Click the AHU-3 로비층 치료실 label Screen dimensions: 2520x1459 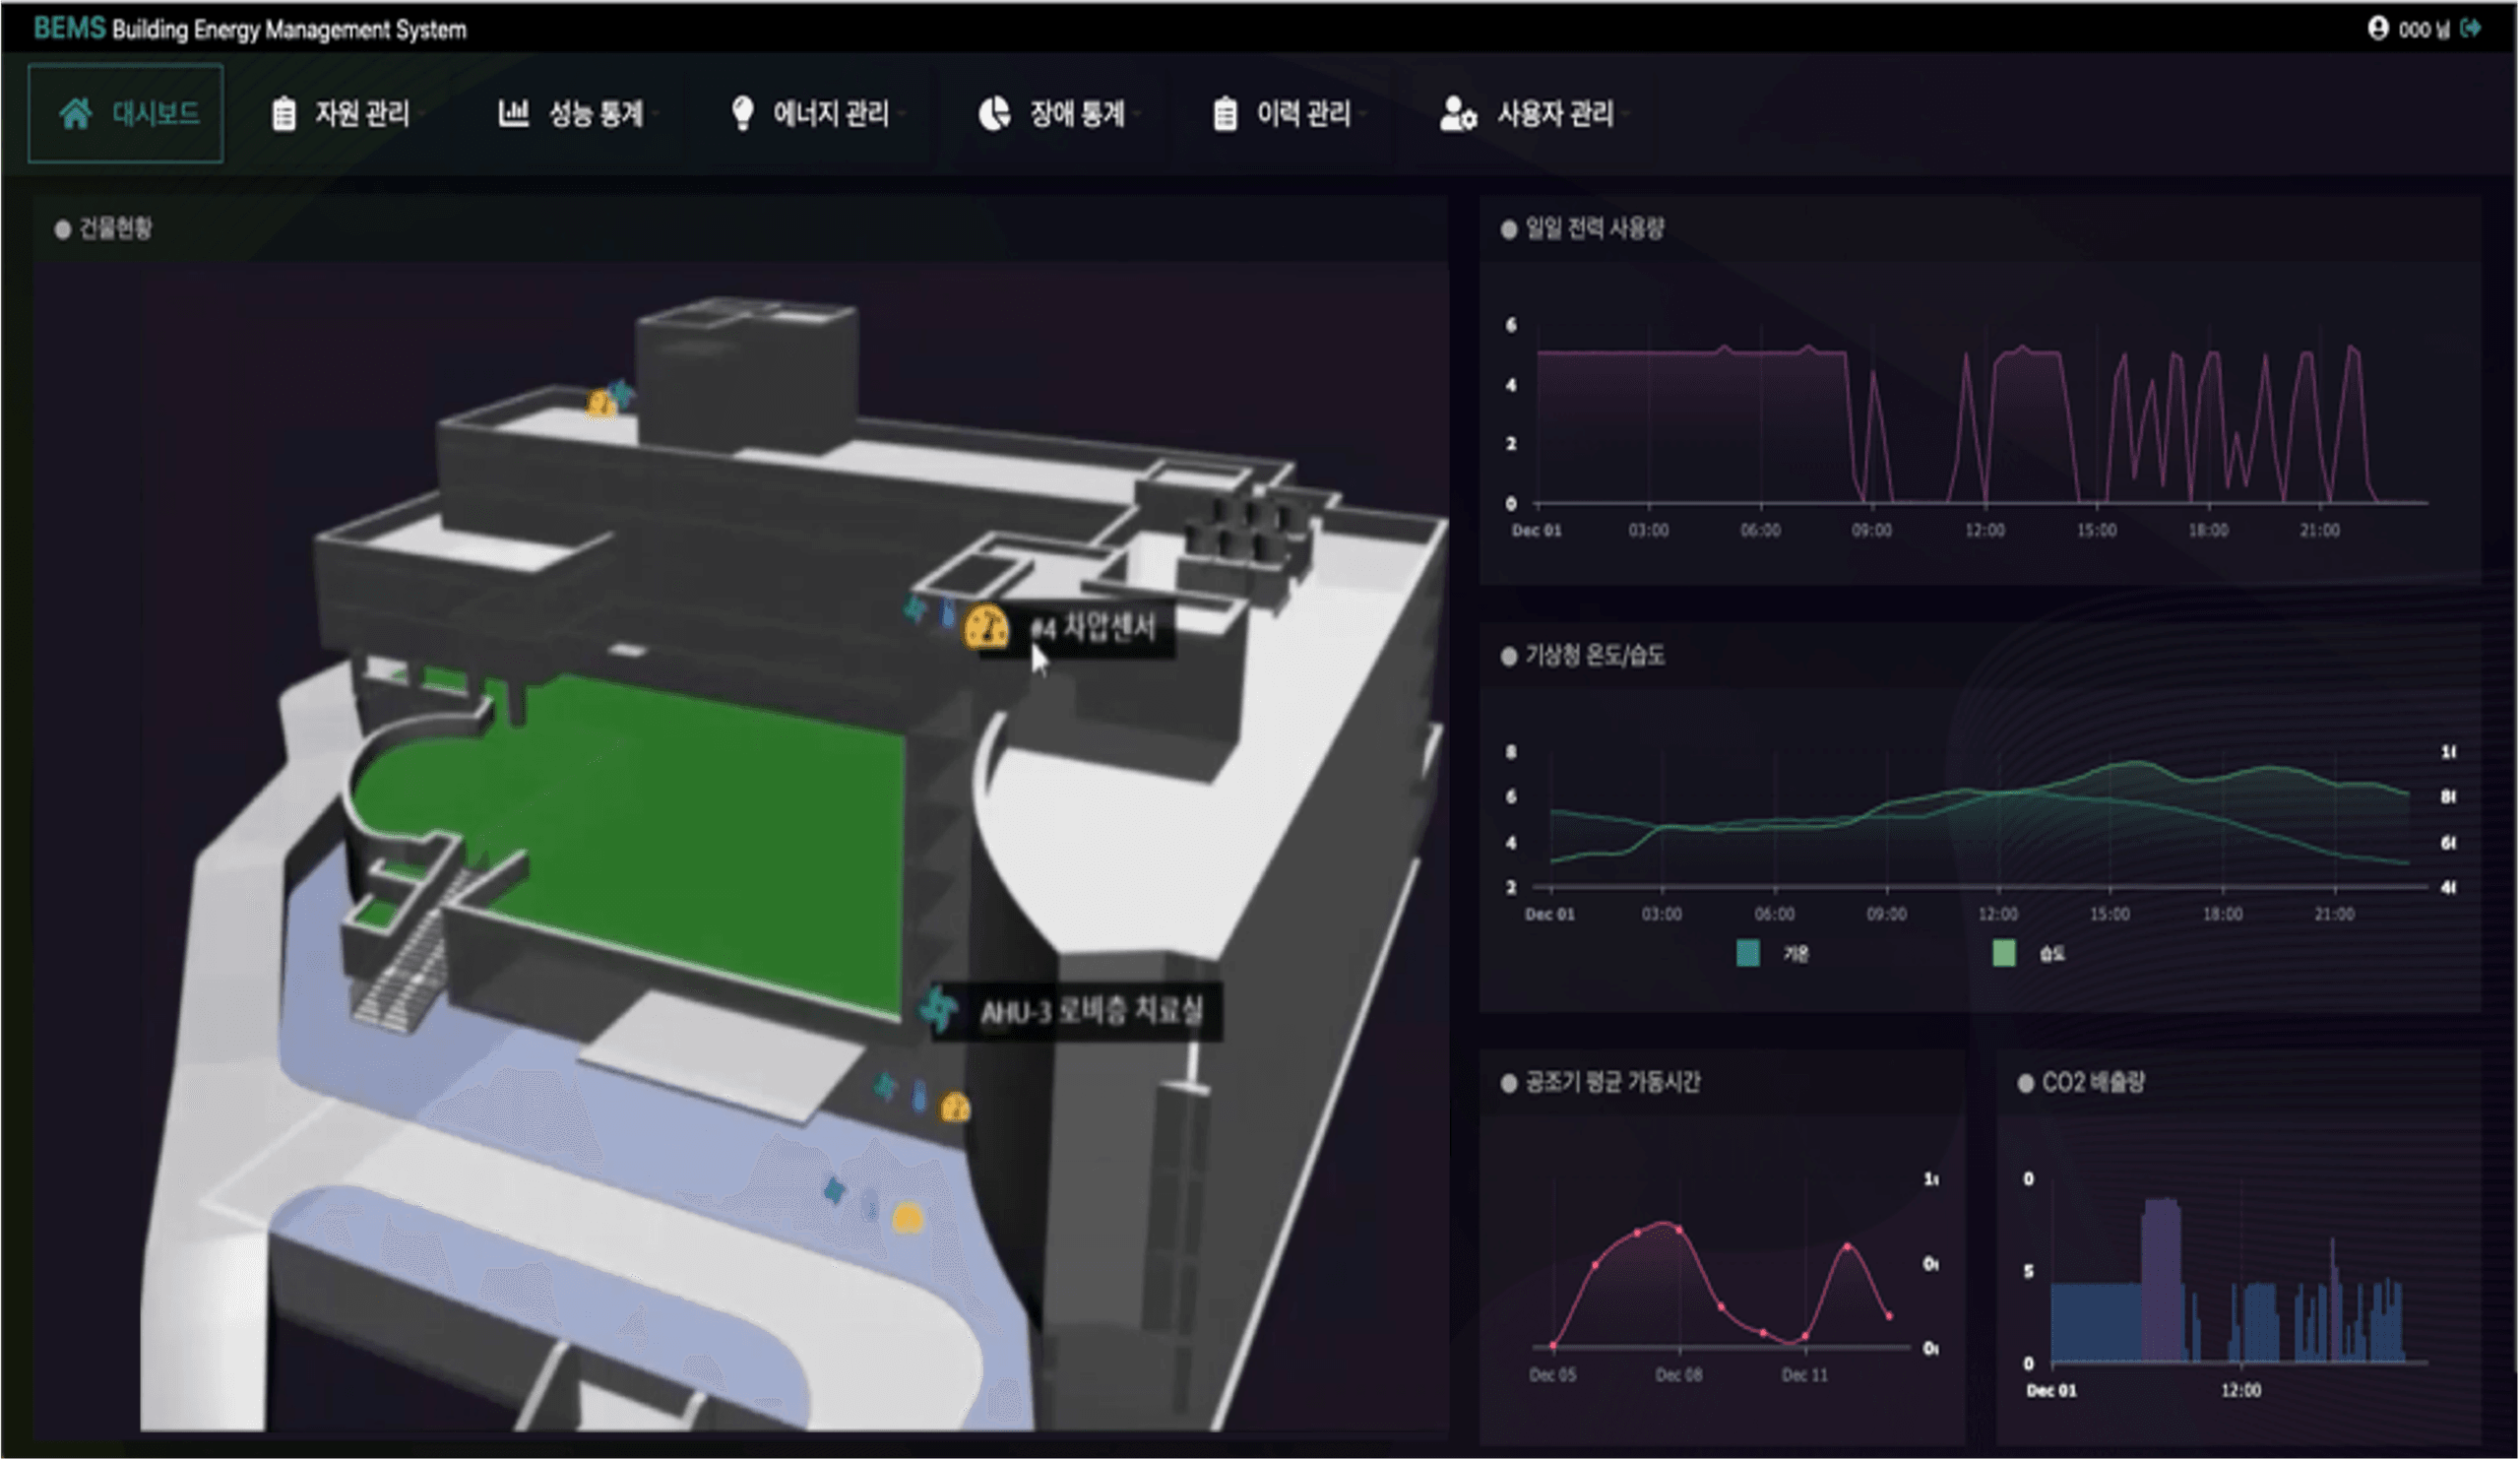pyautogui.click(x=1091, y=1011)
